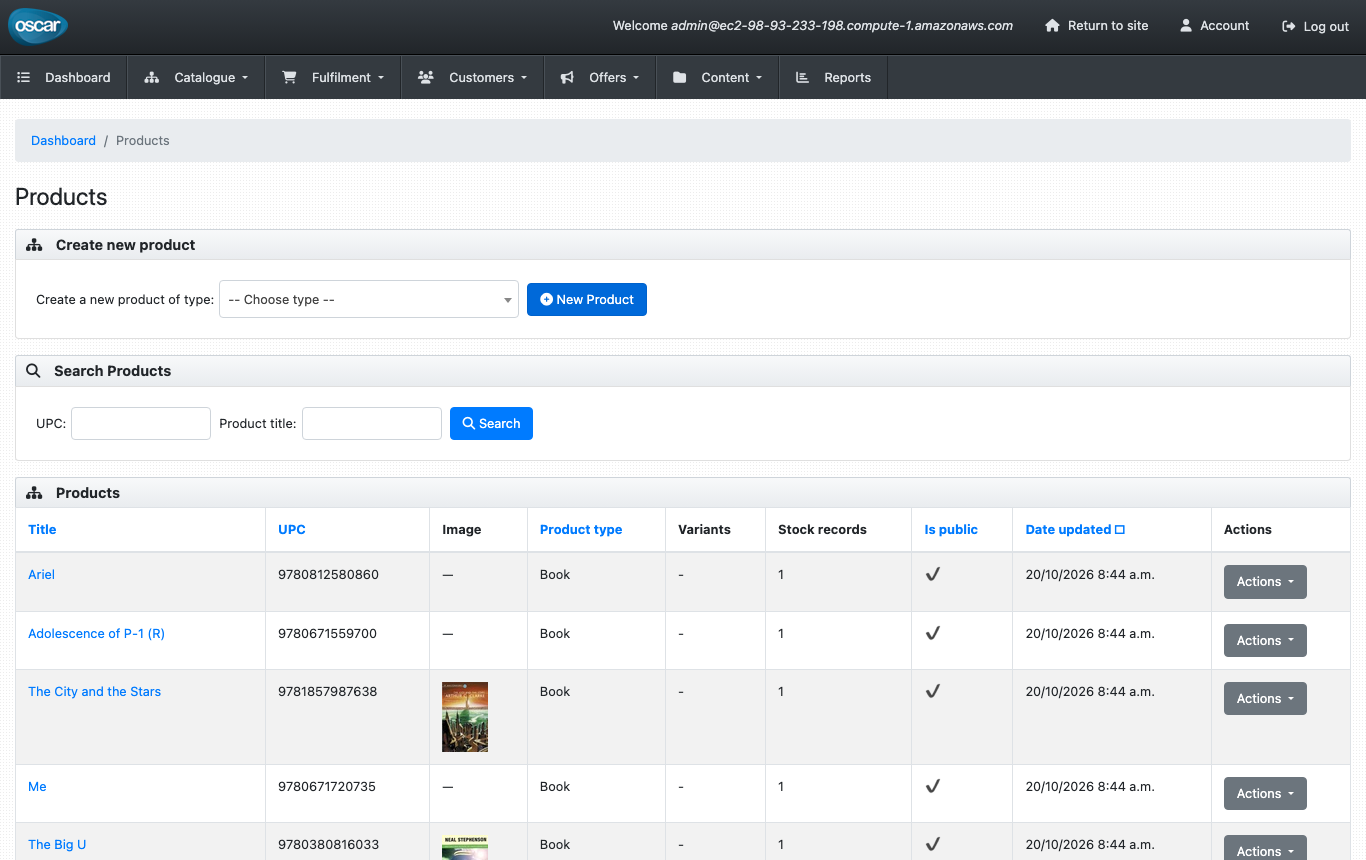Open the Content menu
Image resolution: width=1366 pixels, height=860 pixels.
coord(717,77)
